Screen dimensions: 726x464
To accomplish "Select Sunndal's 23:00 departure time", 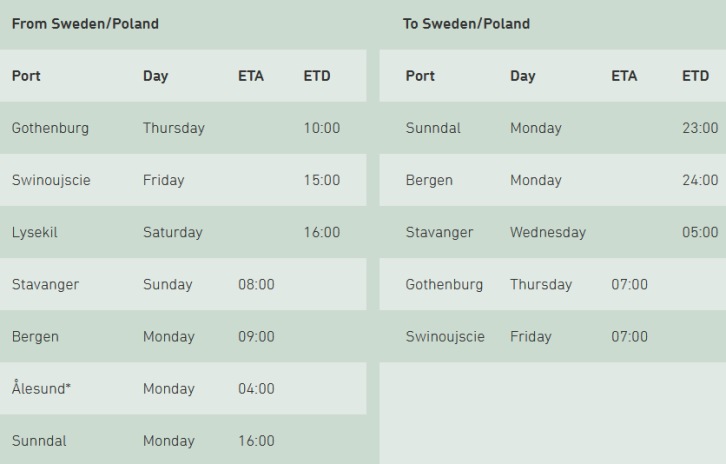I will pyautogui.click(x=699, y=128).
